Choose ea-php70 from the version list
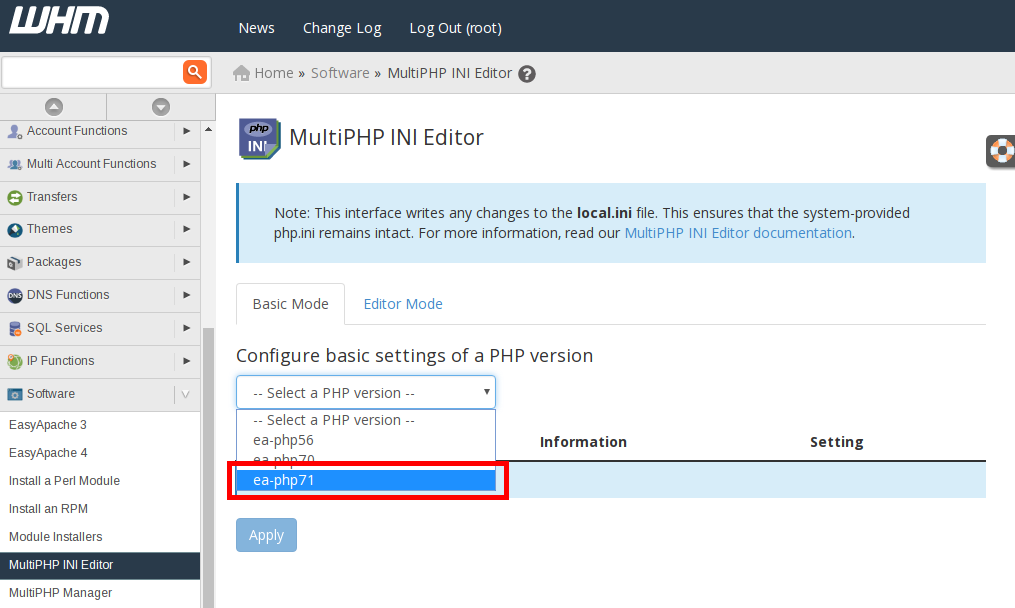 (366, 460)
